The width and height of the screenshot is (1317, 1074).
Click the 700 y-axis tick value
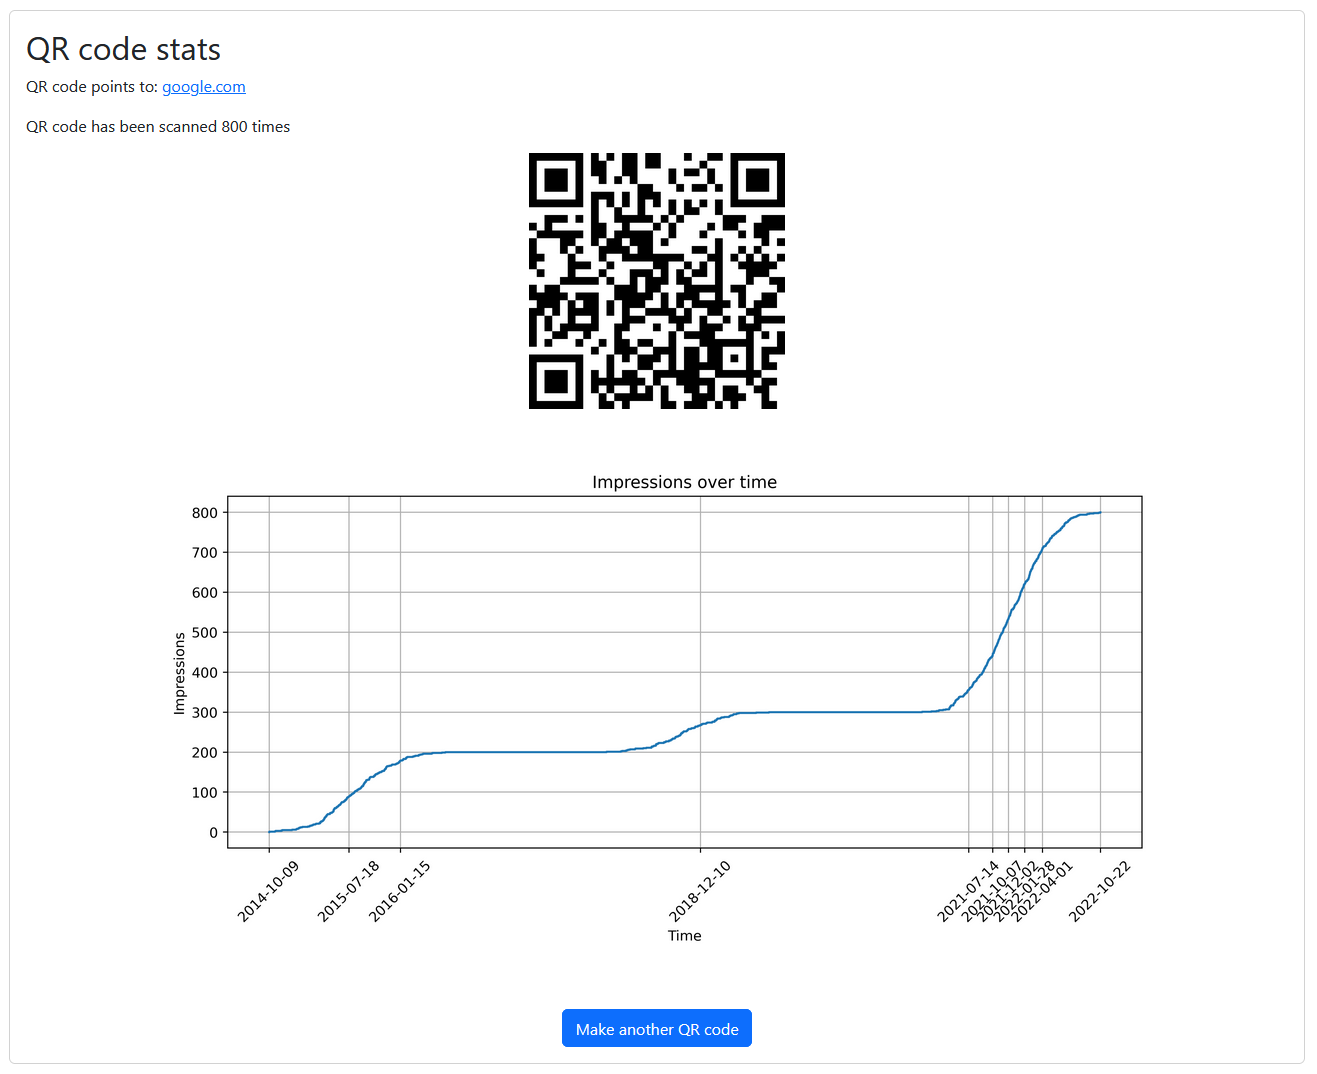(205, 553)
